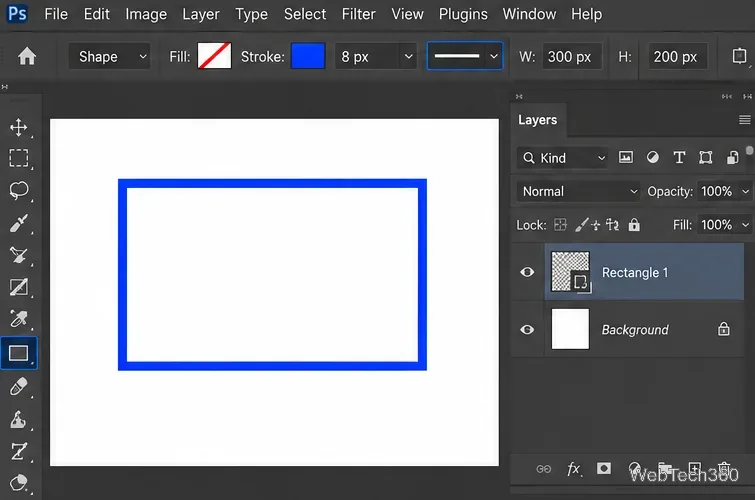Screen dimensions: 755x500
Task: Click Background layer lock icon
Action: pos(724,329)
